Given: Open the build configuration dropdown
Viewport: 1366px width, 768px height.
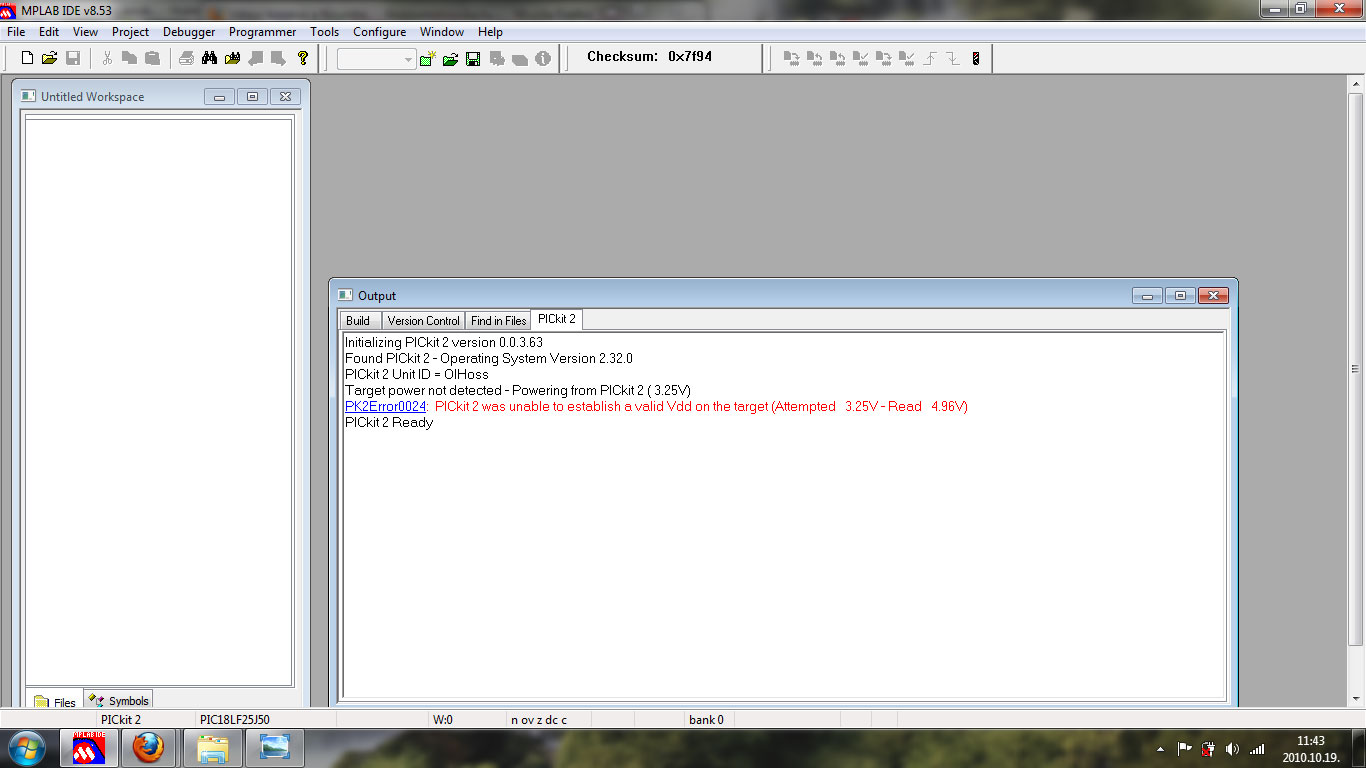Looking at the screenshot, I should coord(377,59).
